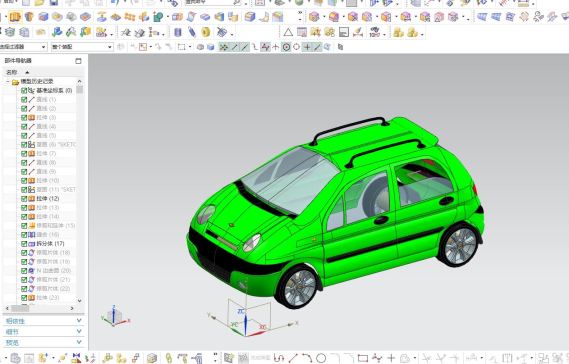Select the Arc tool in bottom toolbar

[x=307, y=358]
